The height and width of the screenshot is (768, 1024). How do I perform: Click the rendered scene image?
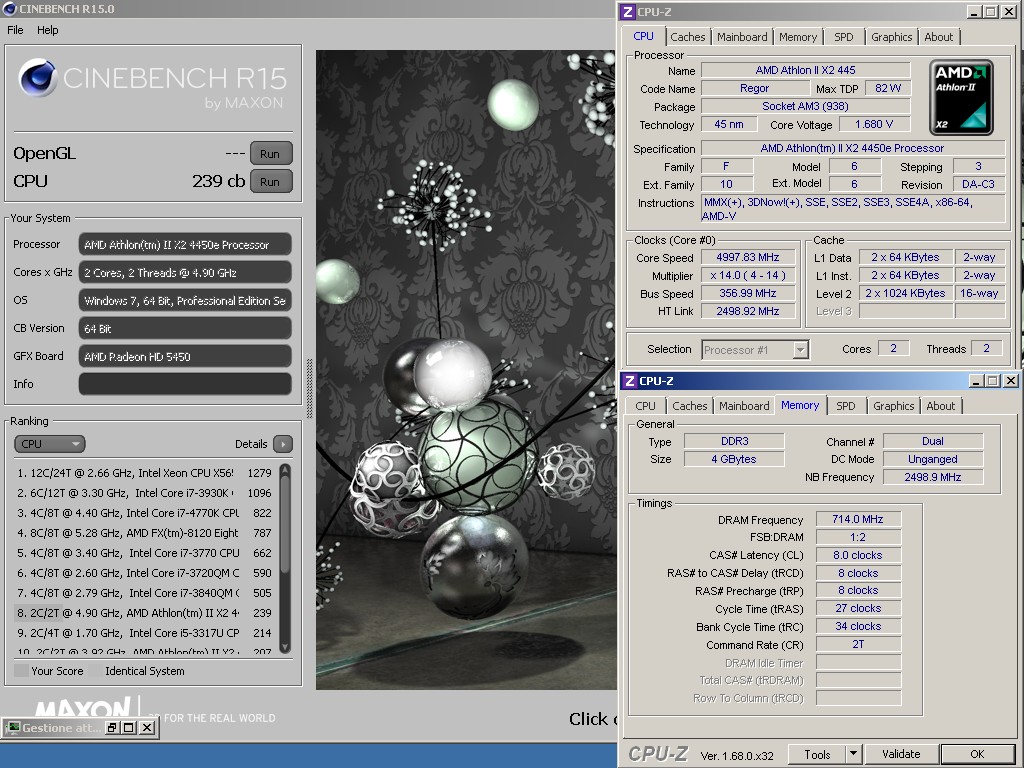pos(466,370)
